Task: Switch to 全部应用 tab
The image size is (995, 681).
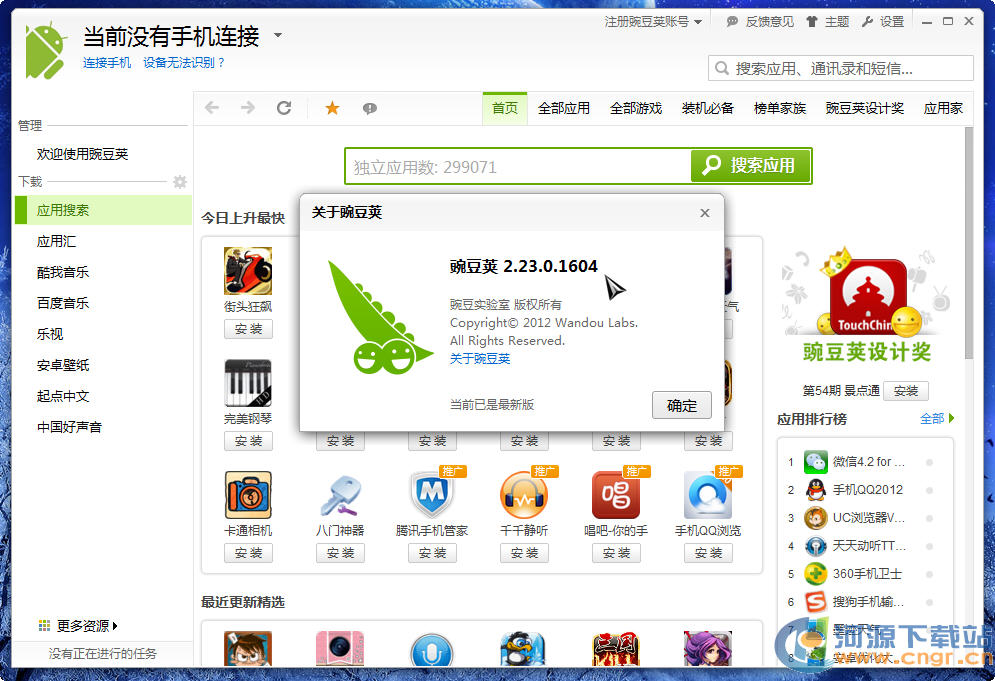Action: [x=563, y=109]
